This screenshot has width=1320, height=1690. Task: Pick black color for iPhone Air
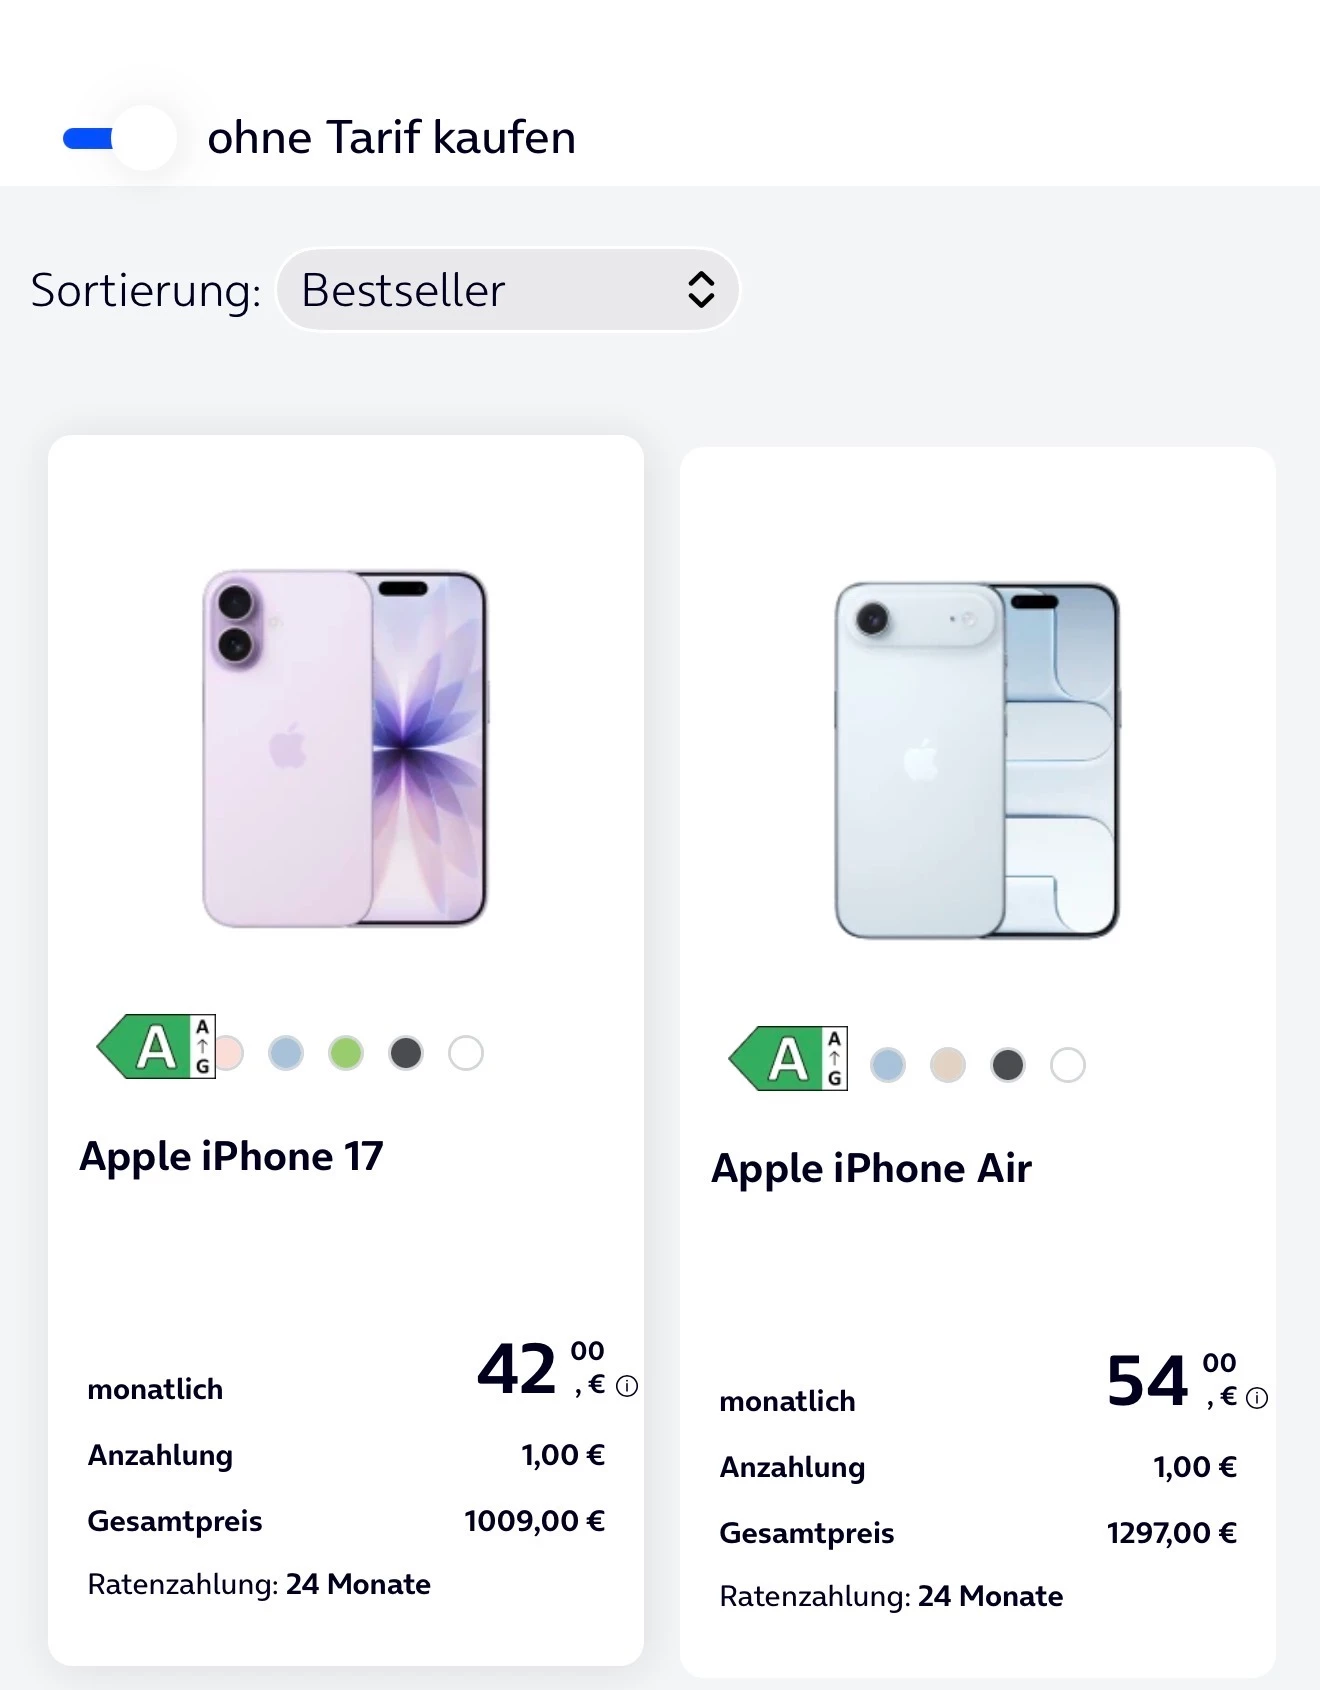point(1008,1065)
